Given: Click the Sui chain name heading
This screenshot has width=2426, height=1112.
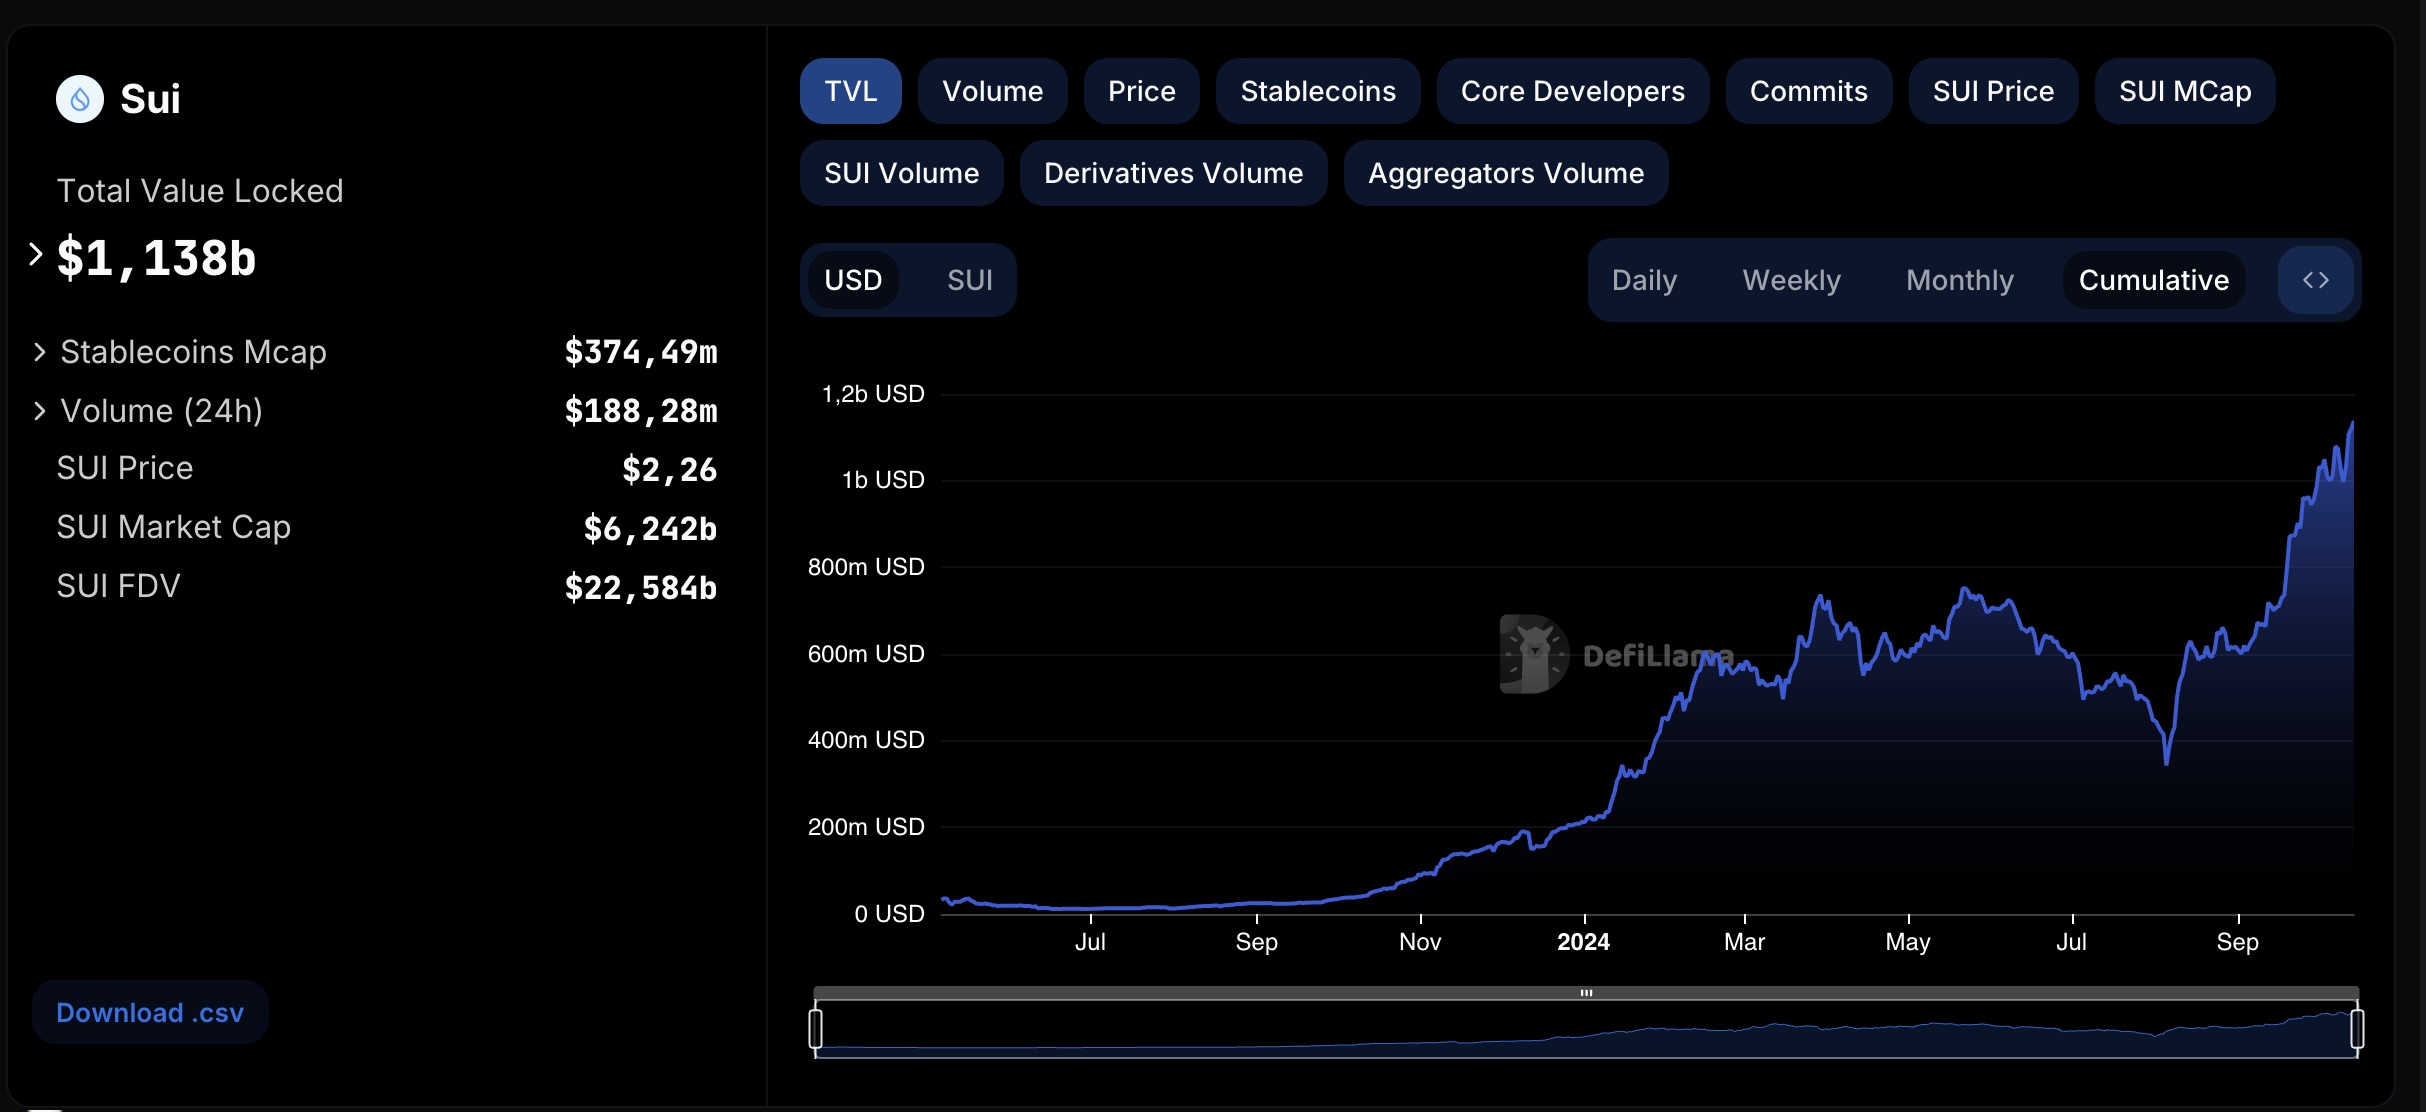Looking at the screenshot, I should tap(150, 99).
